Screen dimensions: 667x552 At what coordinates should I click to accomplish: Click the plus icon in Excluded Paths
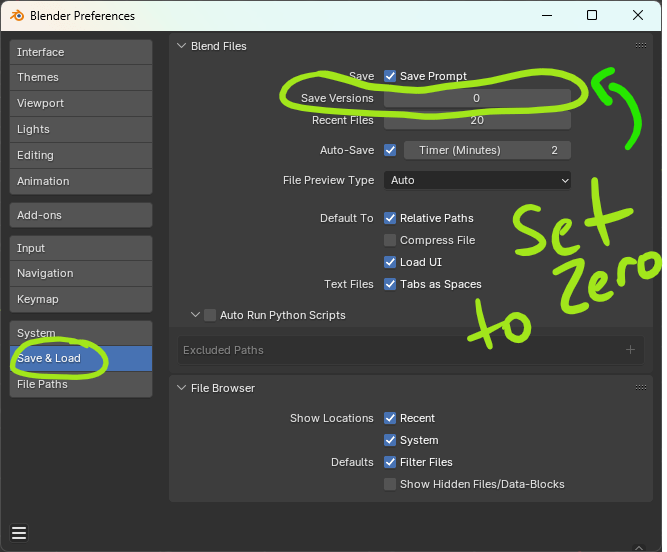pos(630,350)
